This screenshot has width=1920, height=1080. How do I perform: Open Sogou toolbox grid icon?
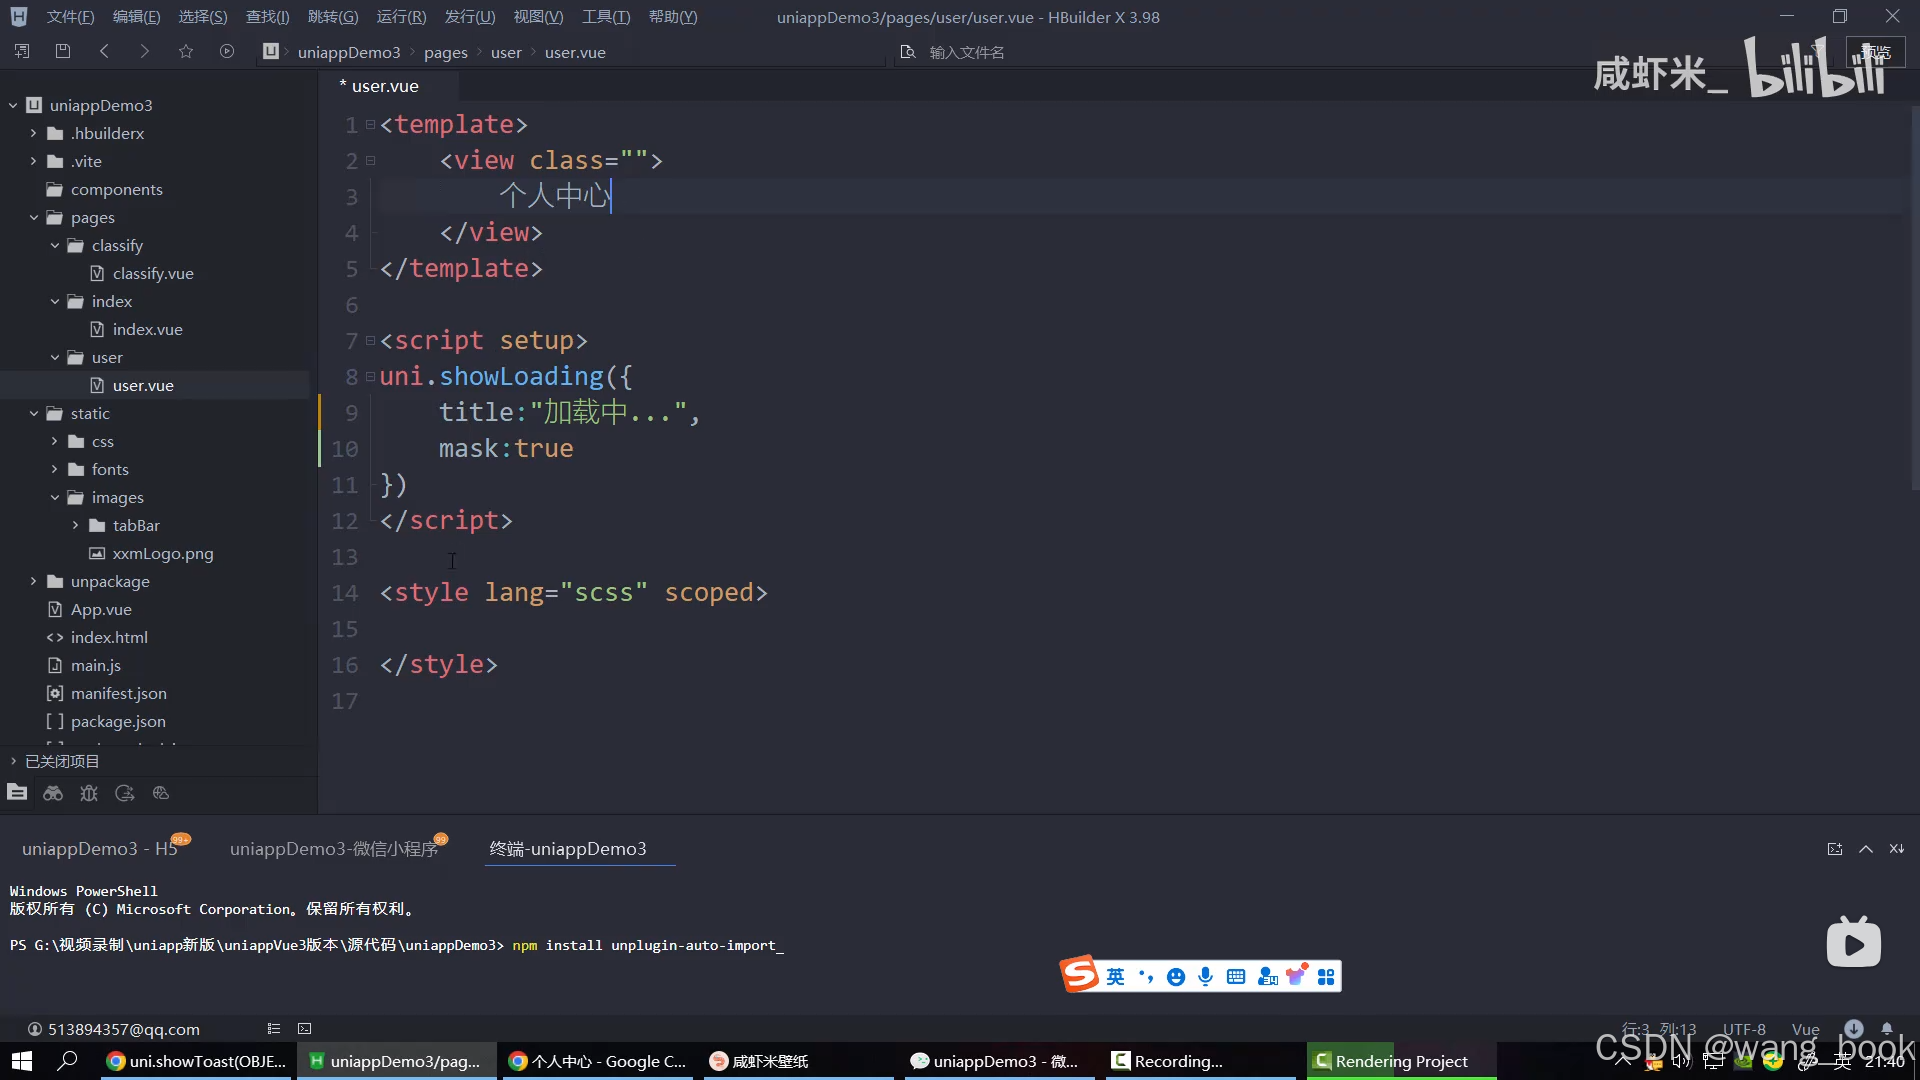[x=1326, y=977]
